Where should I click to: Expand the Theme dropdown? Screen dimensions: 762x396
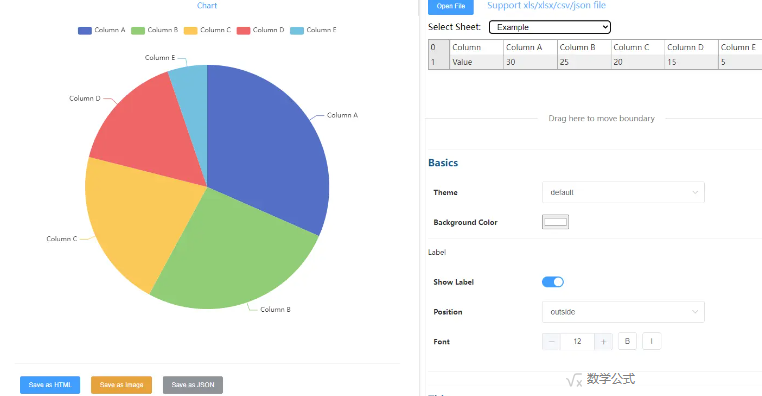pos(623,192)
